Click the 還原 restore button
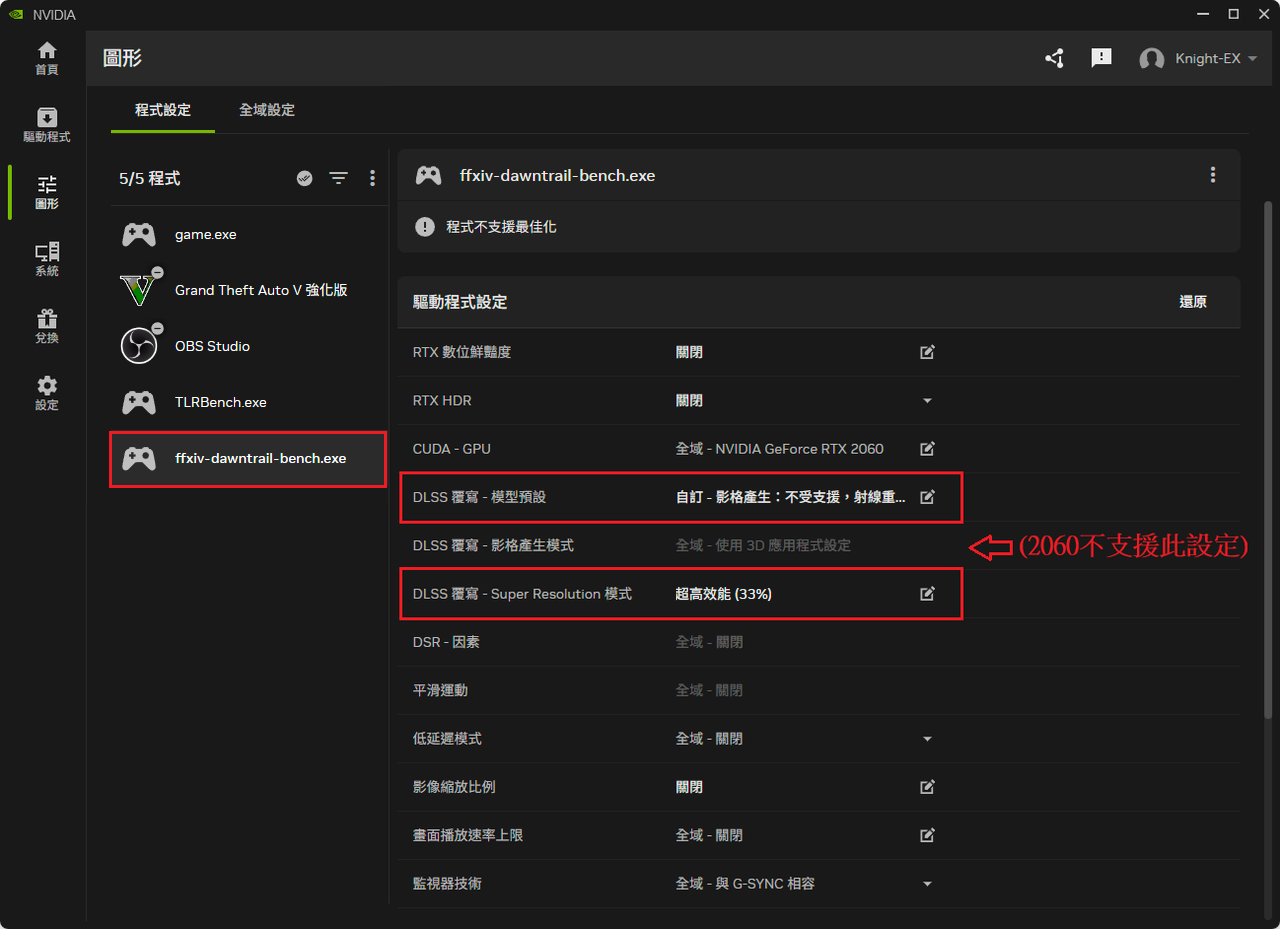Viewport: 1280px width, 929px height. click(1193, 302)
